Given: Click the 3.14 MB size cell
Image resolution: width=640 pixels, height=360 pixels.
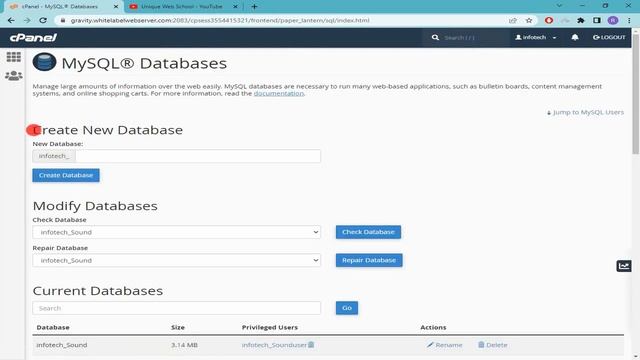Looking at the screenshot, I should (x=184, y=345).
